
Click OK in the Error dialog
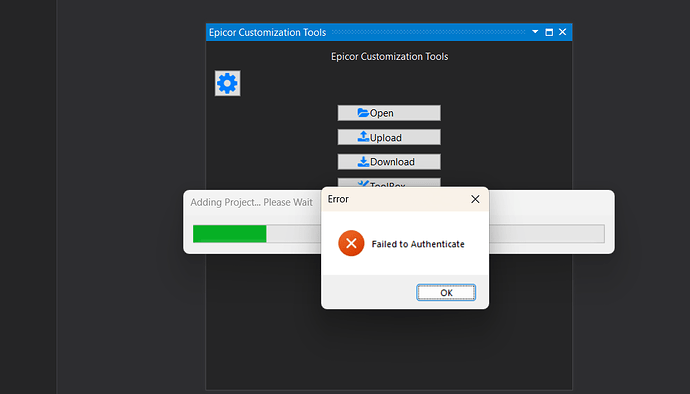pos(446,293)
